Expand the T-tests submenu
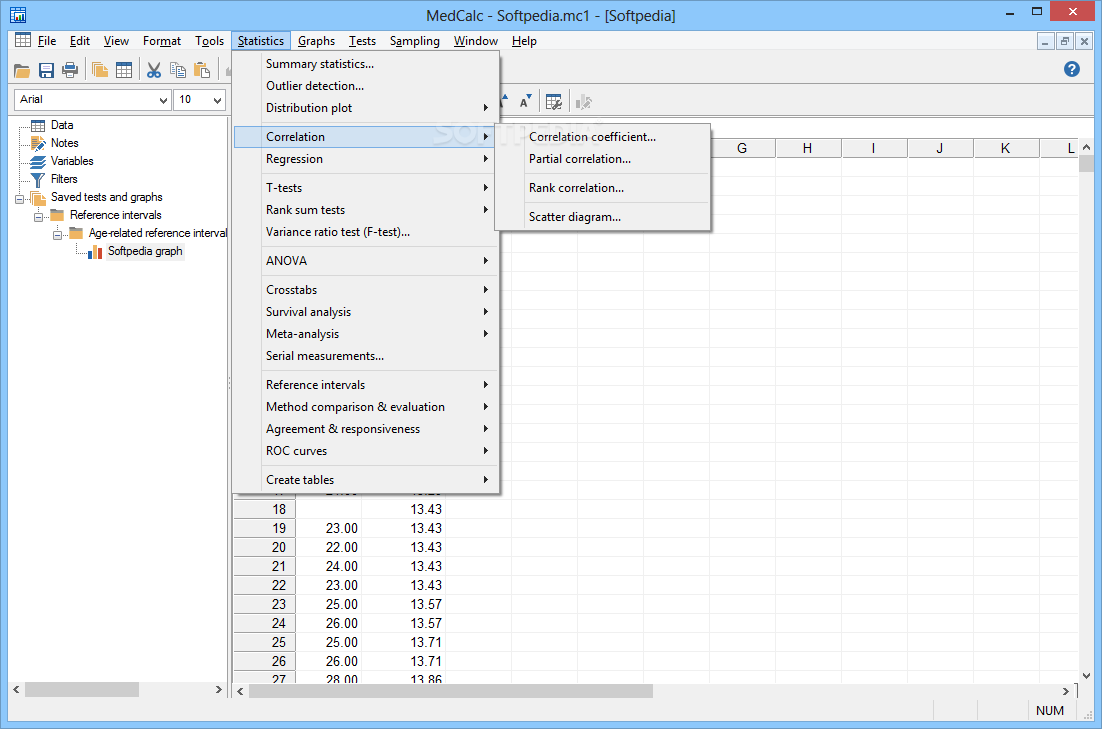1102x729 pixels. pyautogui.click(x=366, y=188)
